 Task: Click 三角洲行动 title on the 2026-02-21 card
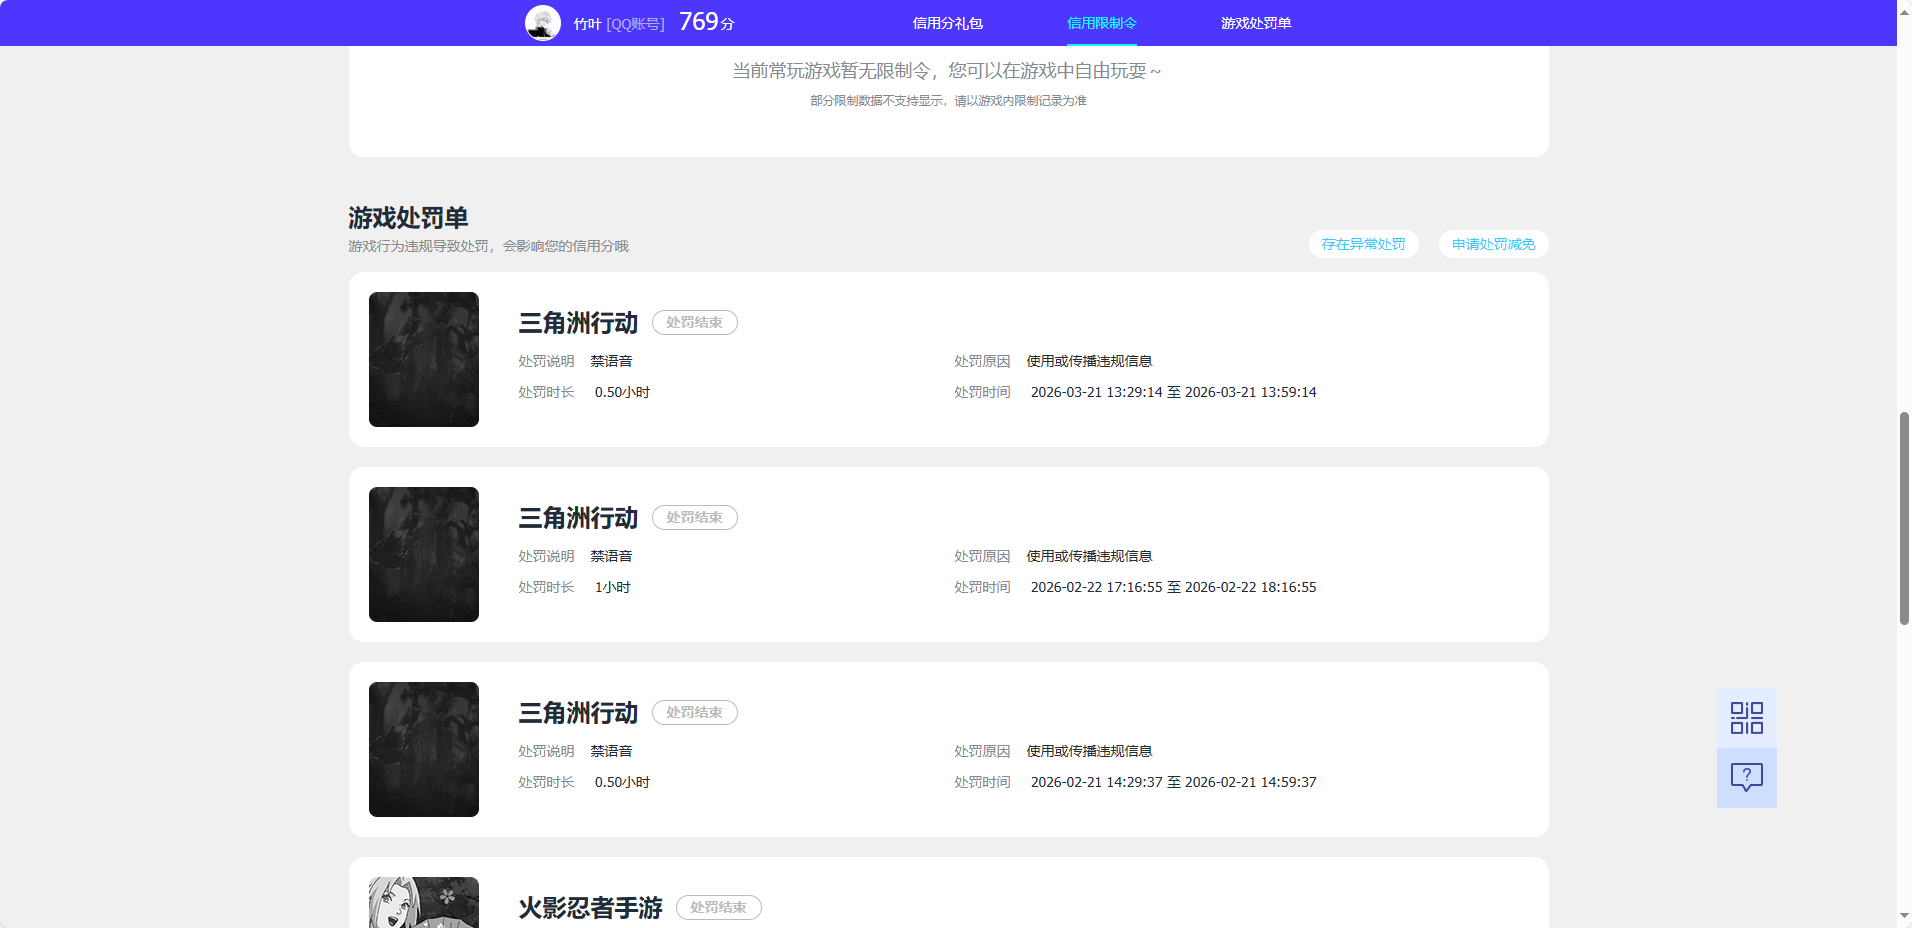(x=578, y=713)
